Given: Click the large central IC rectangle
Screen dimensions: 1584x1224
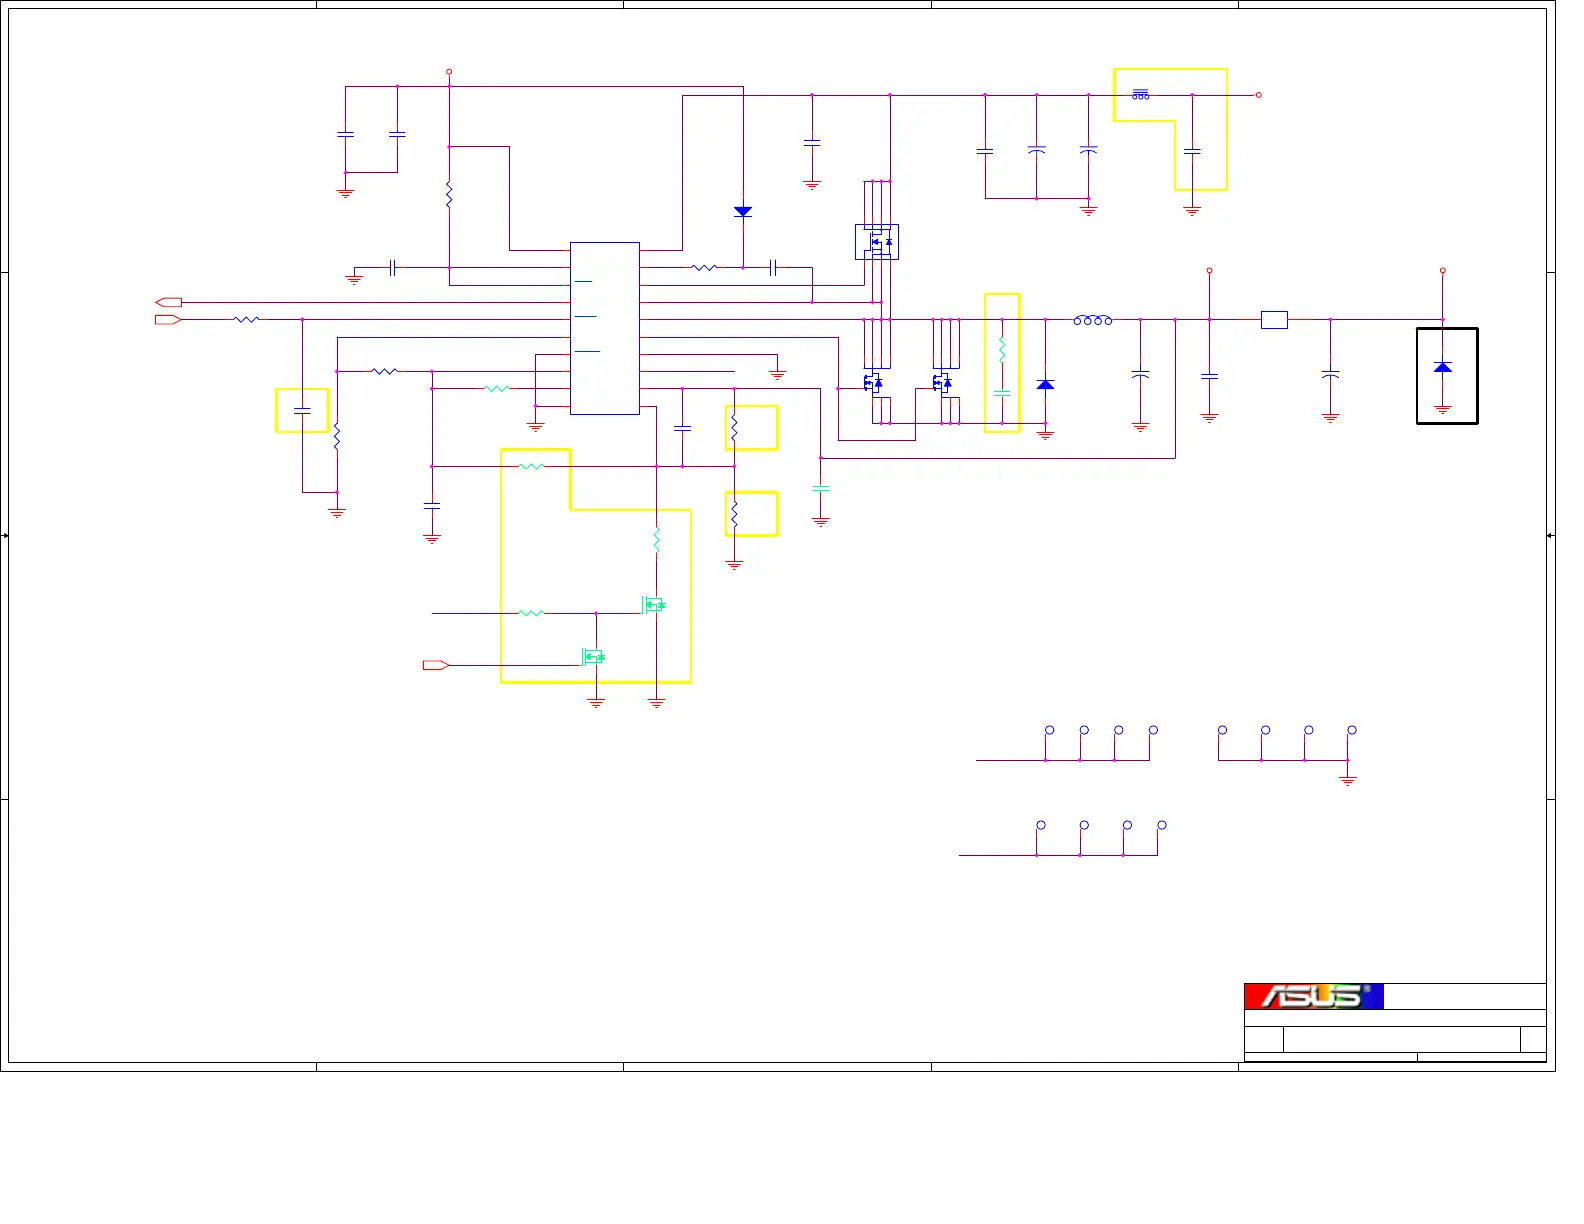Looking at the screenshot, I should click(x=604, y=328).
